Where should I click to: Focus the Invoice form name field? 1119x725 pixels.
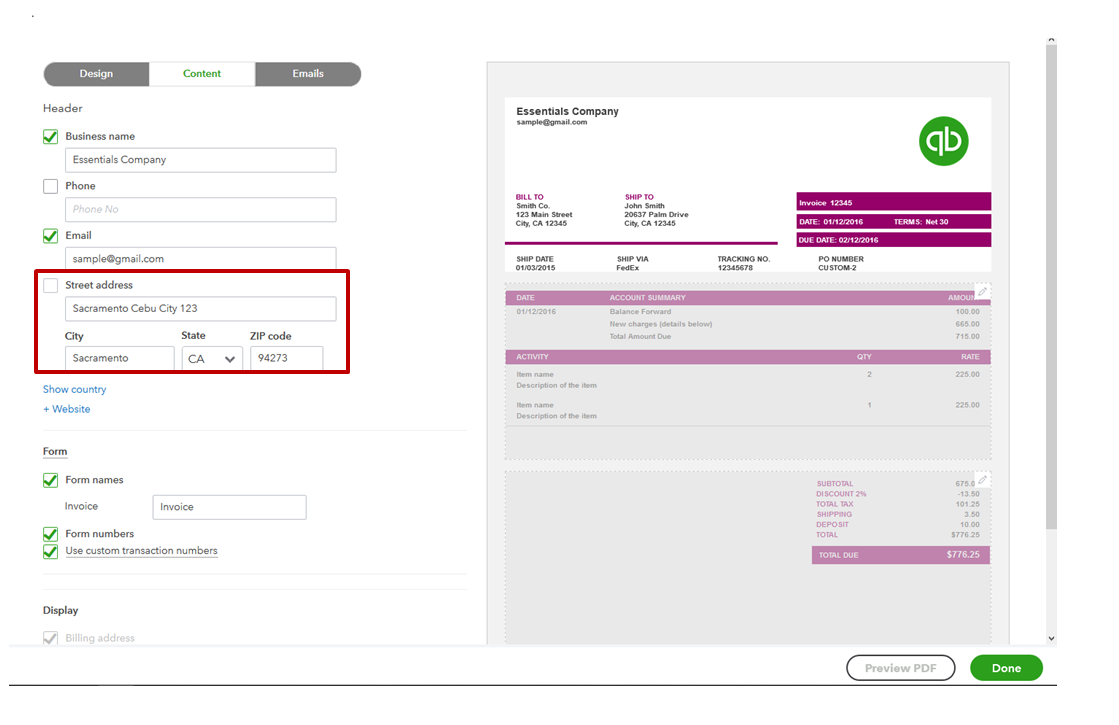click(x=229, y=507)
